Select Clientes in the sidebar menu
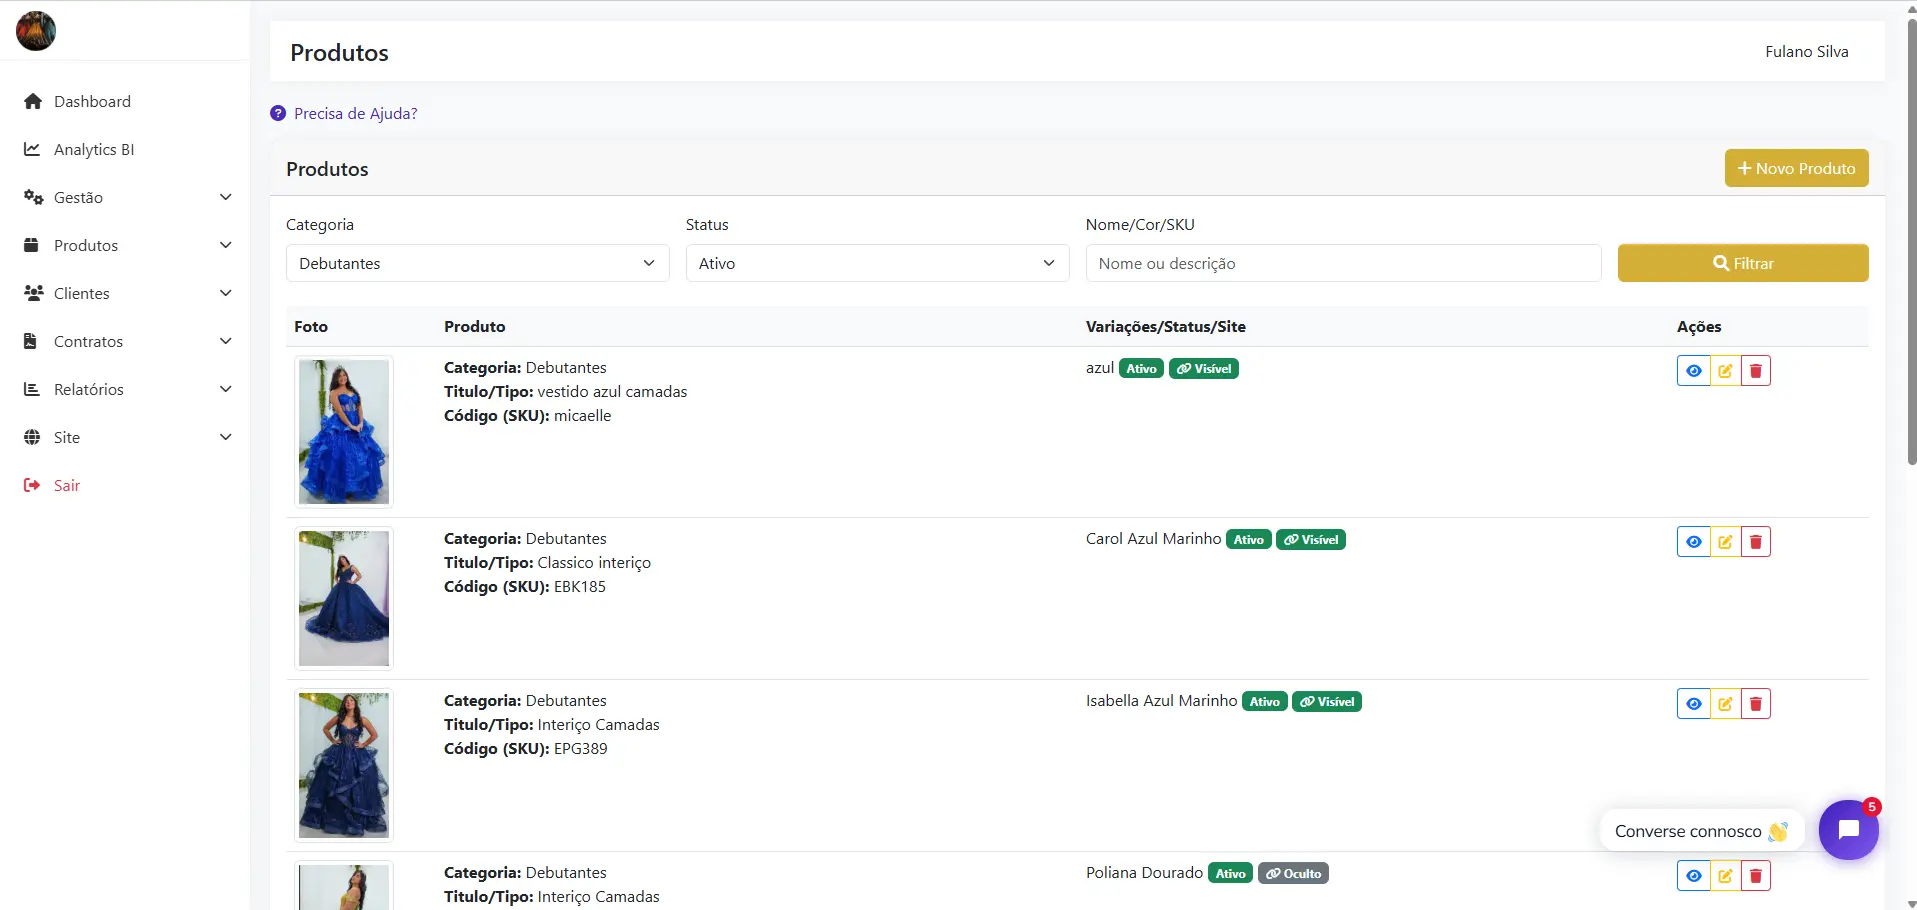Screen dimensions: 1917x910 82,293
